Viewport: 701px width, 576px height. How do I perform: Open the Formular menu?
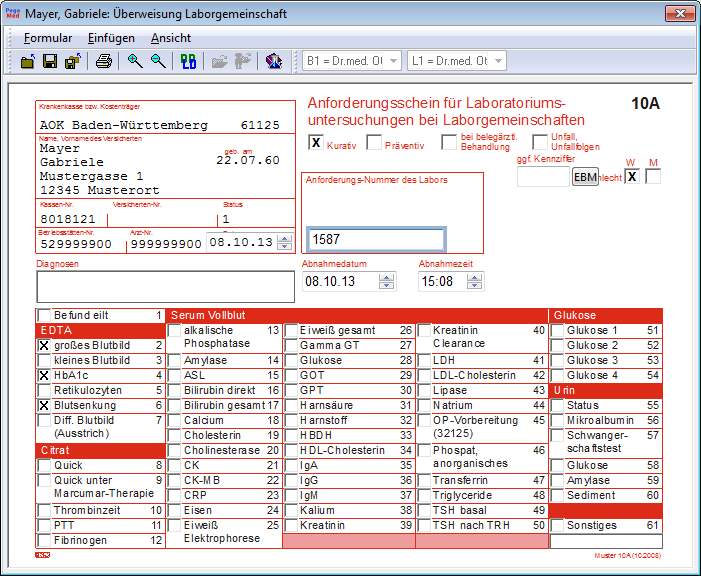(x=48, y=38)
